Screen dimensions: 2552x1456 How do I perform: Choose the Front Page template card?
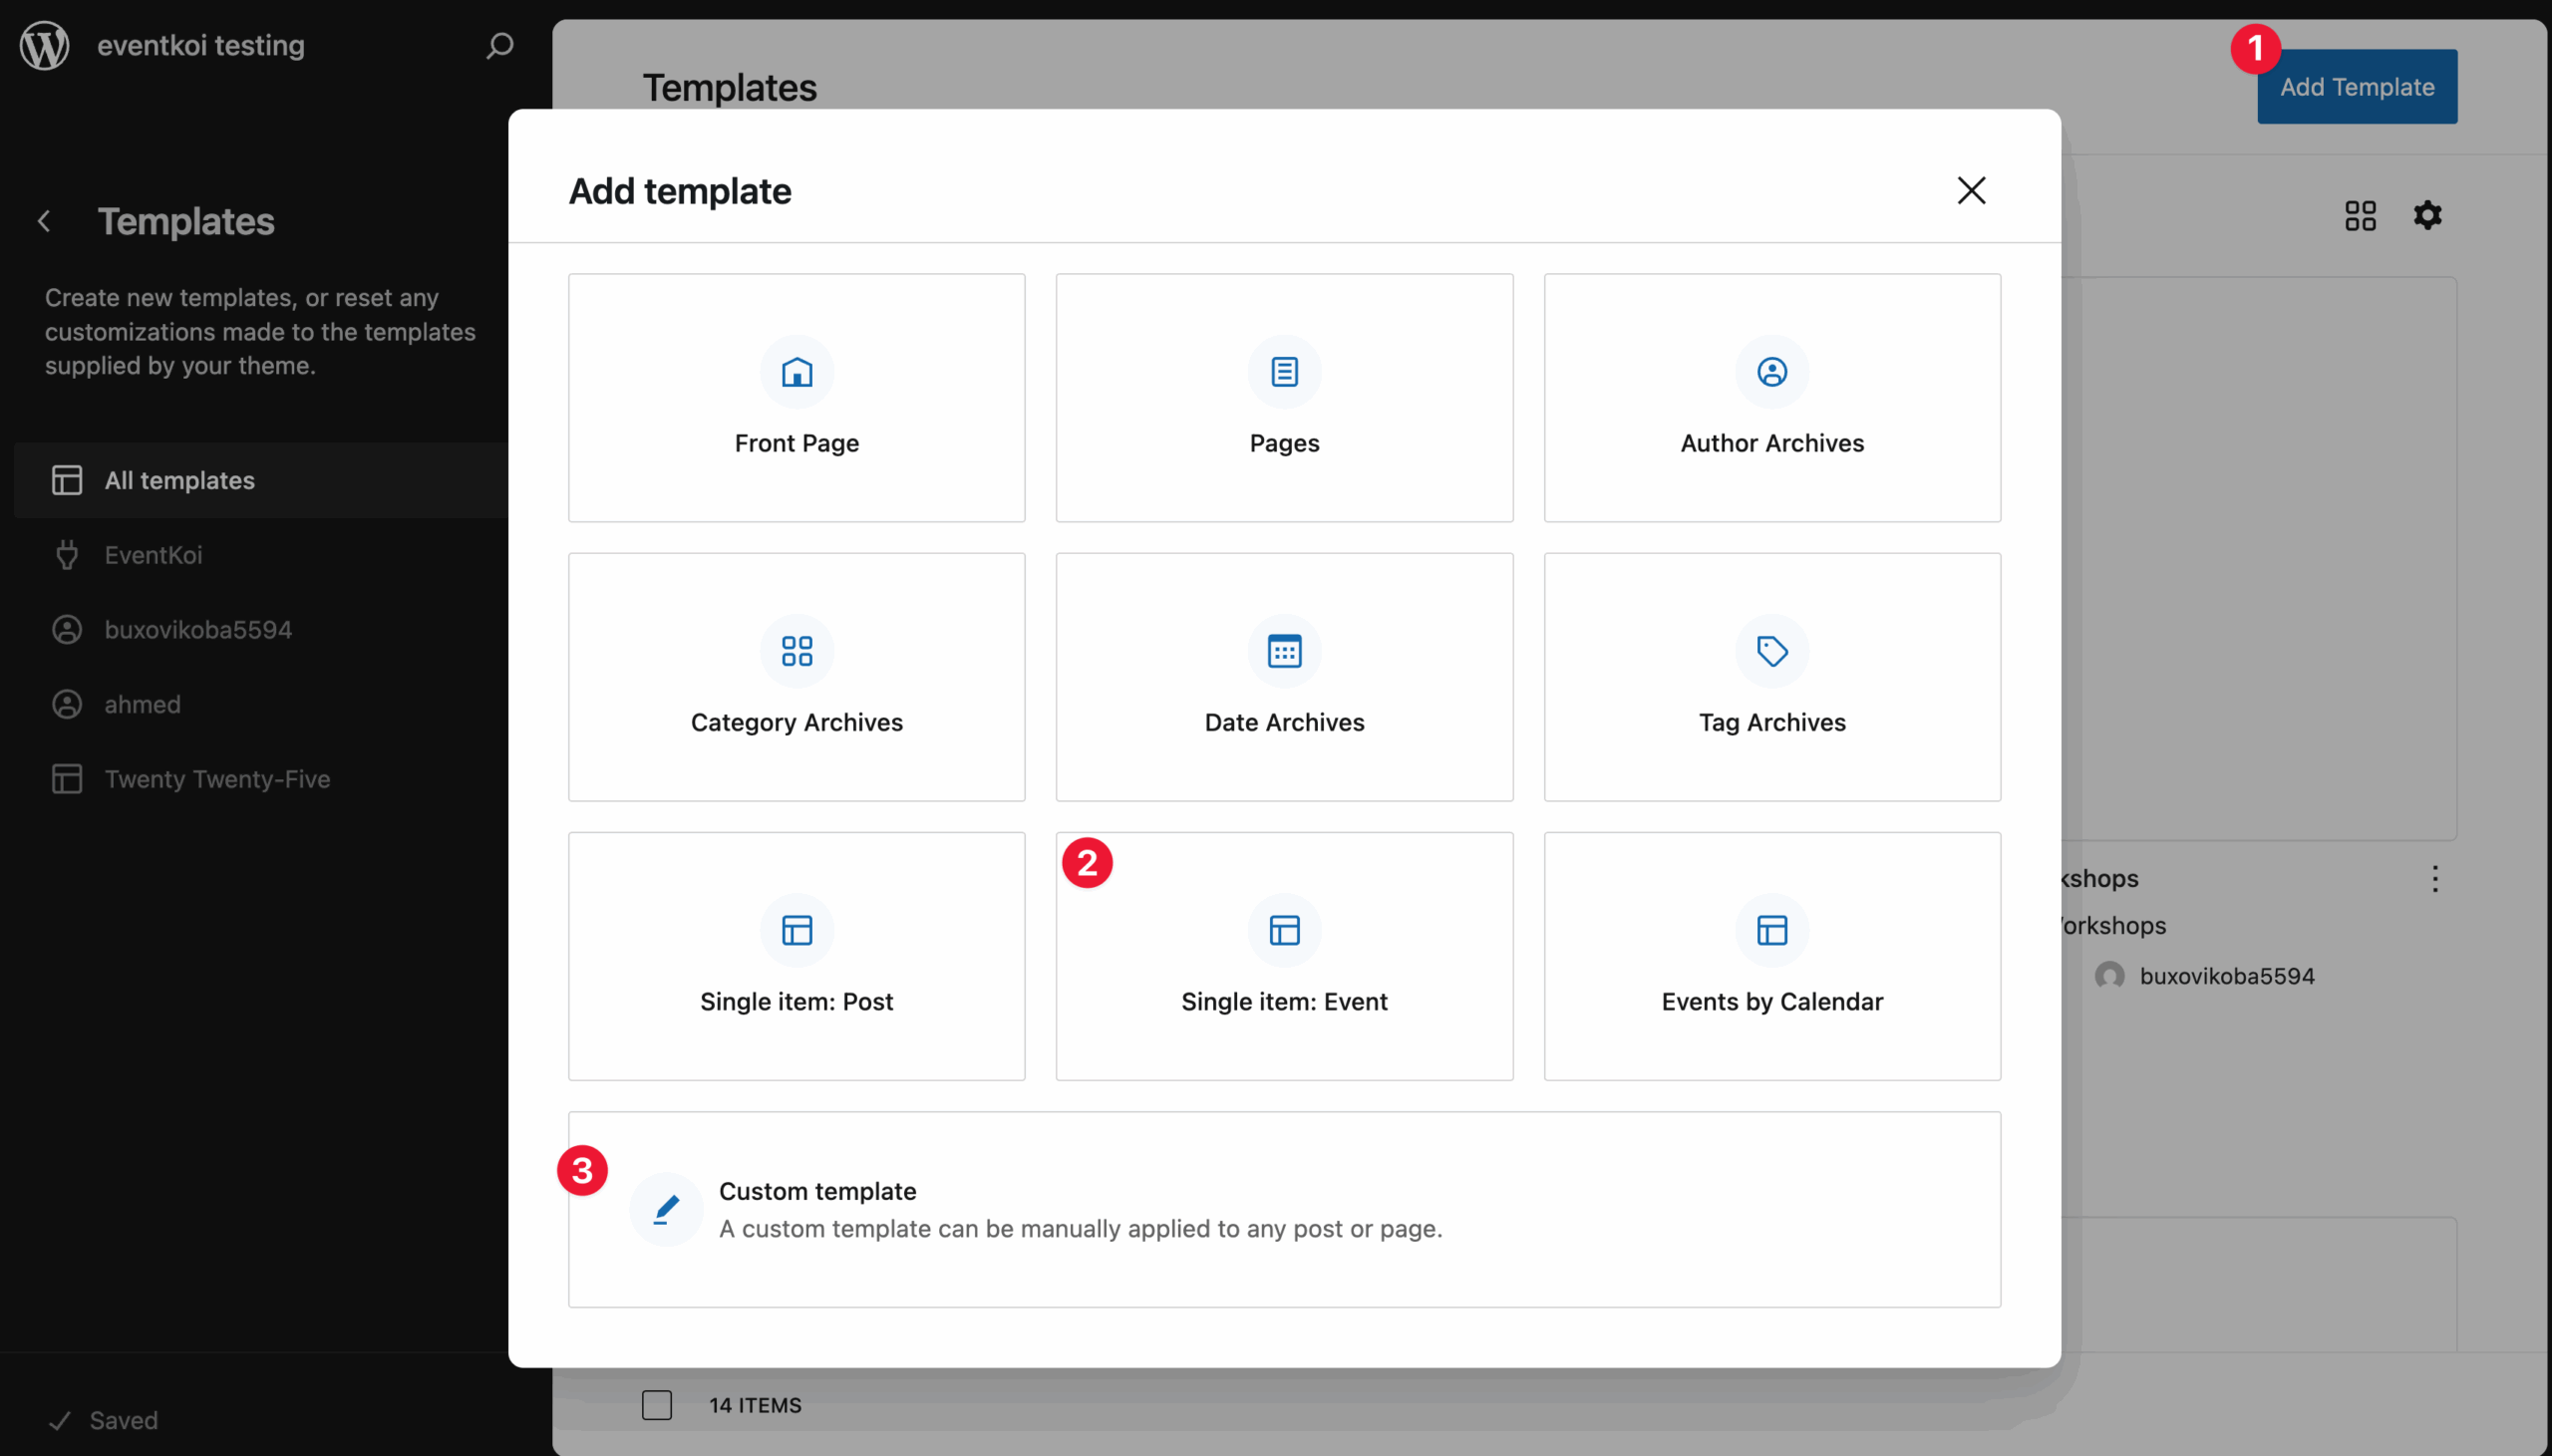(x=797, y=398)
